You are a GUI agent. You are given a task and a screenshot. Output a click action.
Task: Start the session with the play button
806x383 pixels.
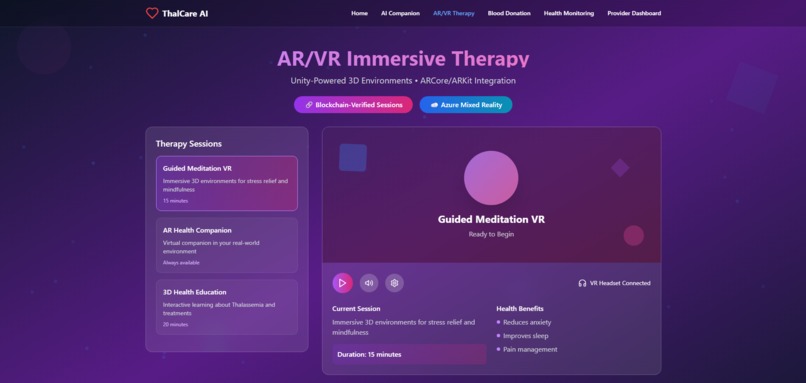342,283
